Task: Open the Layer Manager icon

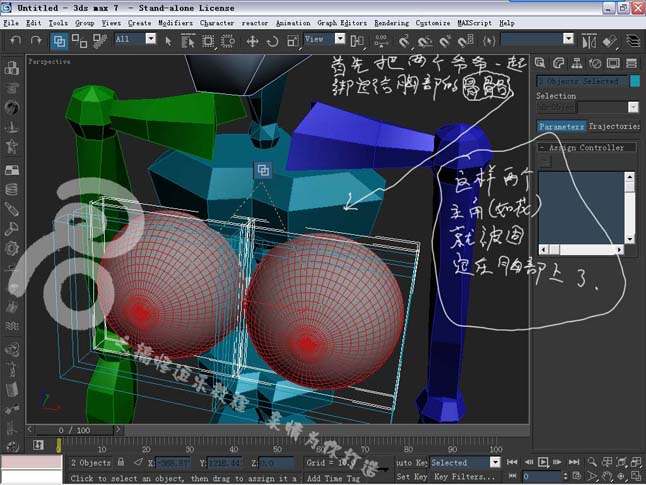Action: coord(633,41)
